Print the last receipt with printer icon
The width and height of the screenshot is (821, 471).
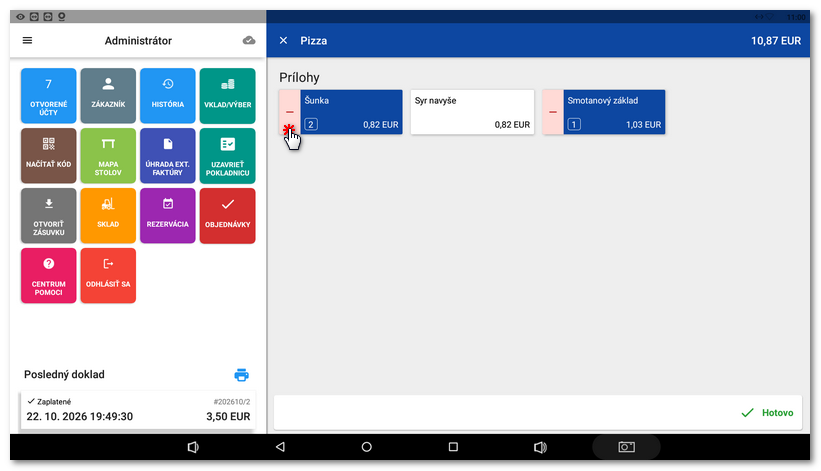[x=241, y=375]
